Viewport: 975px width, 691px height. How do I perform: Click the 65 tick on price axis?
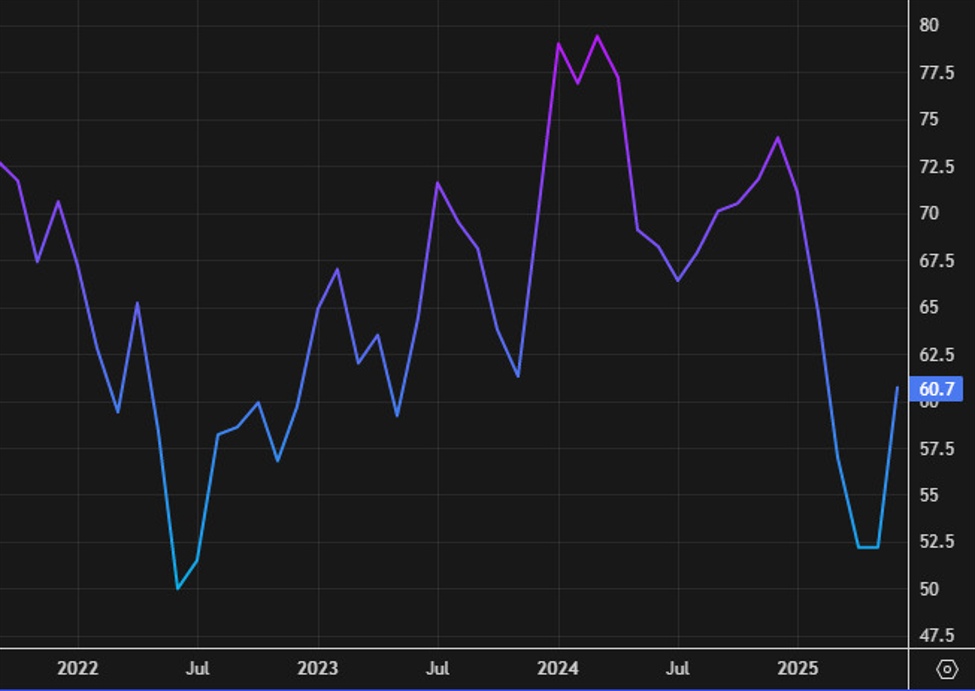pyautogui.click(x=929, y=307)
